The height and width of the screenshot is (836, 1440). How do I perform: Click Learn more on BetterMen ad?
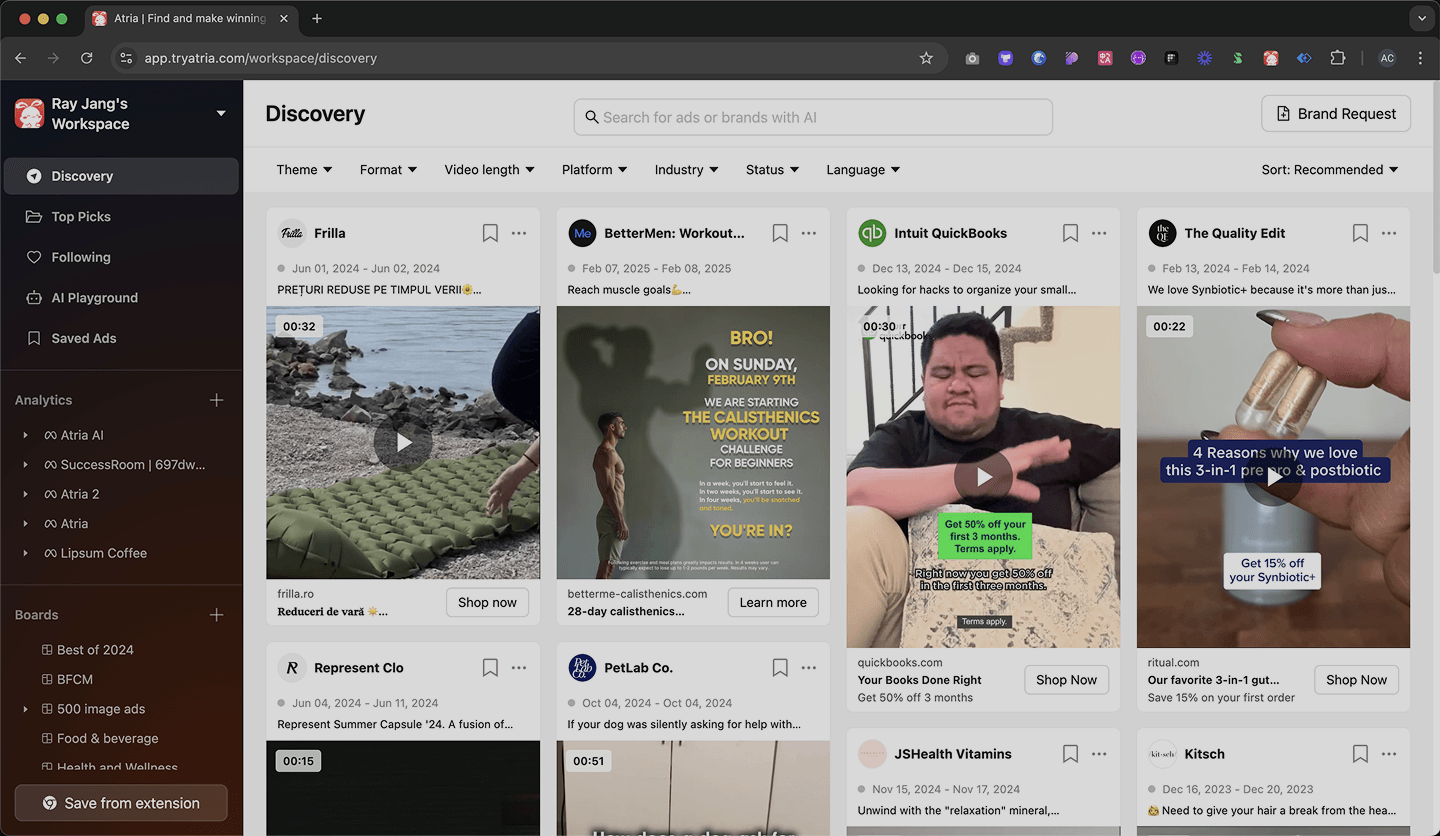click(773, 603)
